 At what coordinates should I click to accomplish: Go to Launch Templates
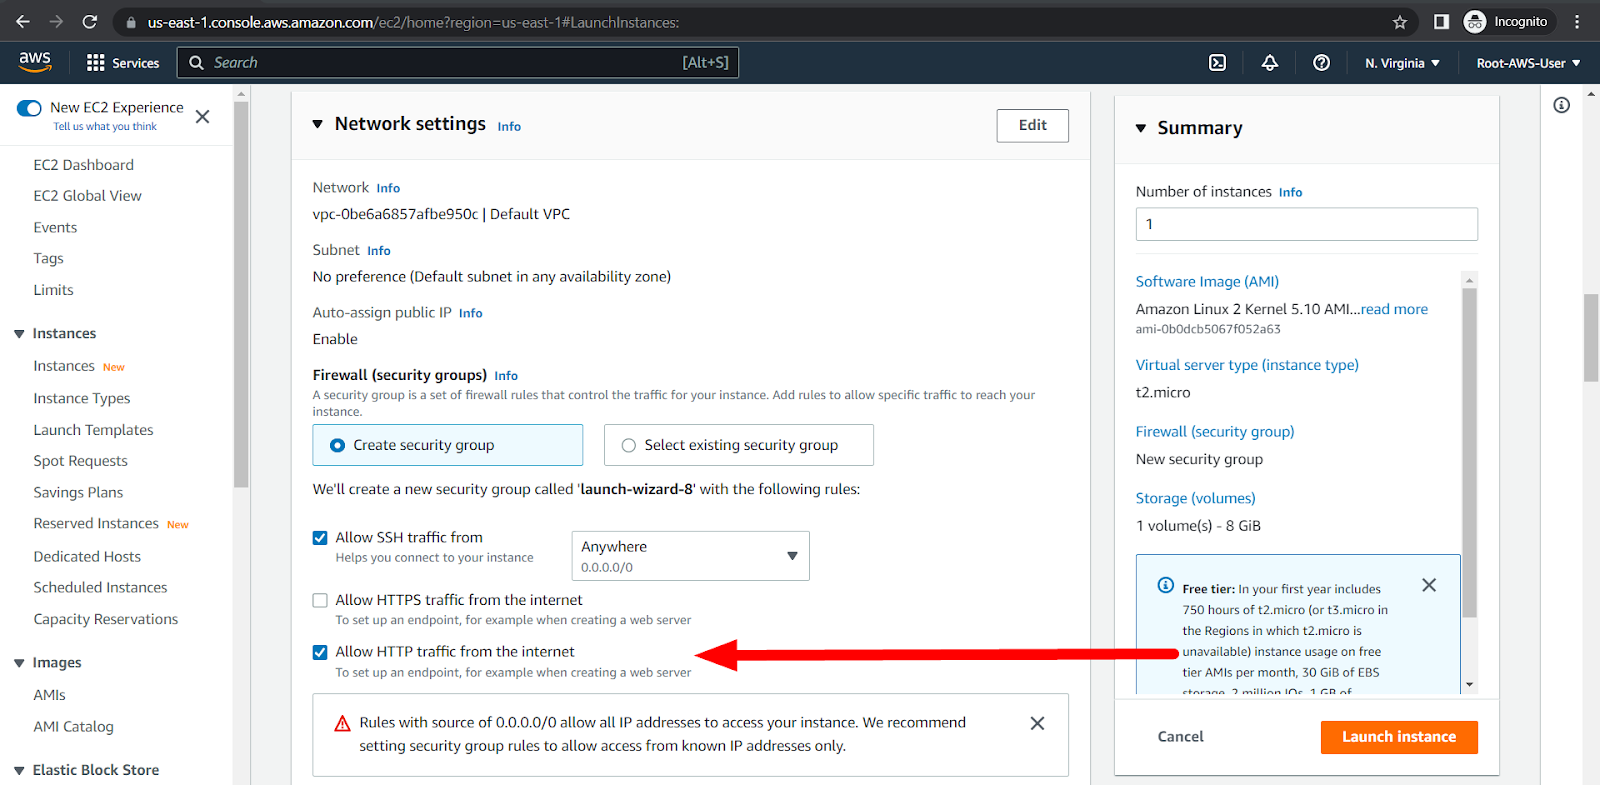point(93,430)
